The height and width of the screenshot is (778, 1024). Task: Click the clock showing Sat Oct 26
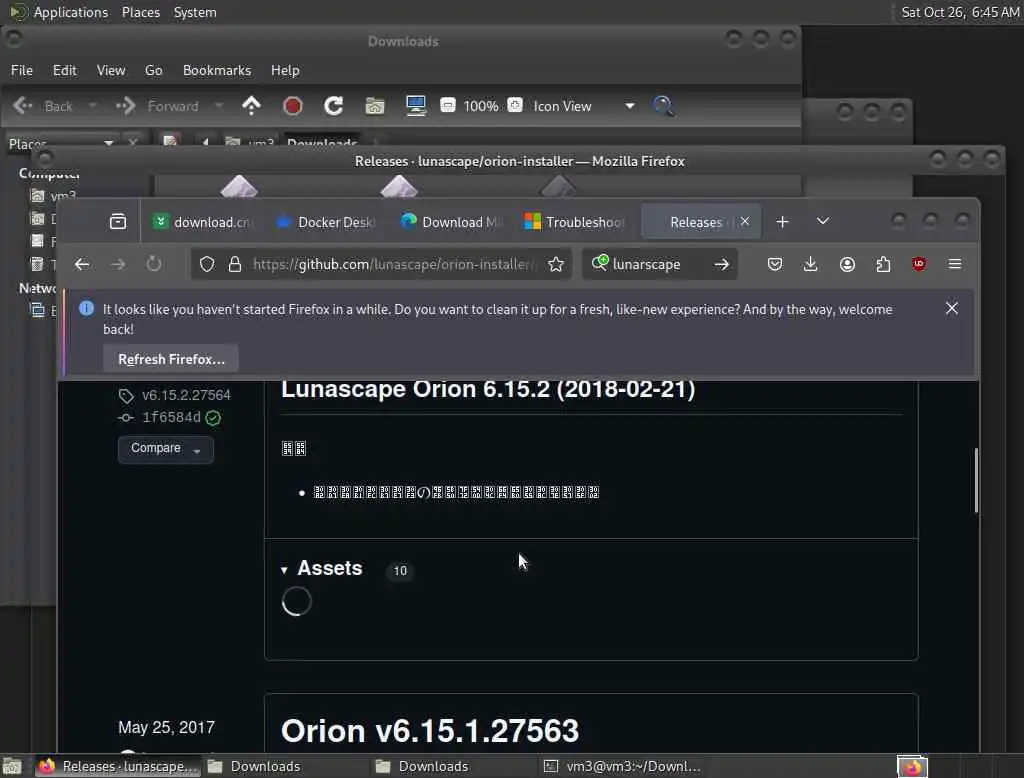960,12
